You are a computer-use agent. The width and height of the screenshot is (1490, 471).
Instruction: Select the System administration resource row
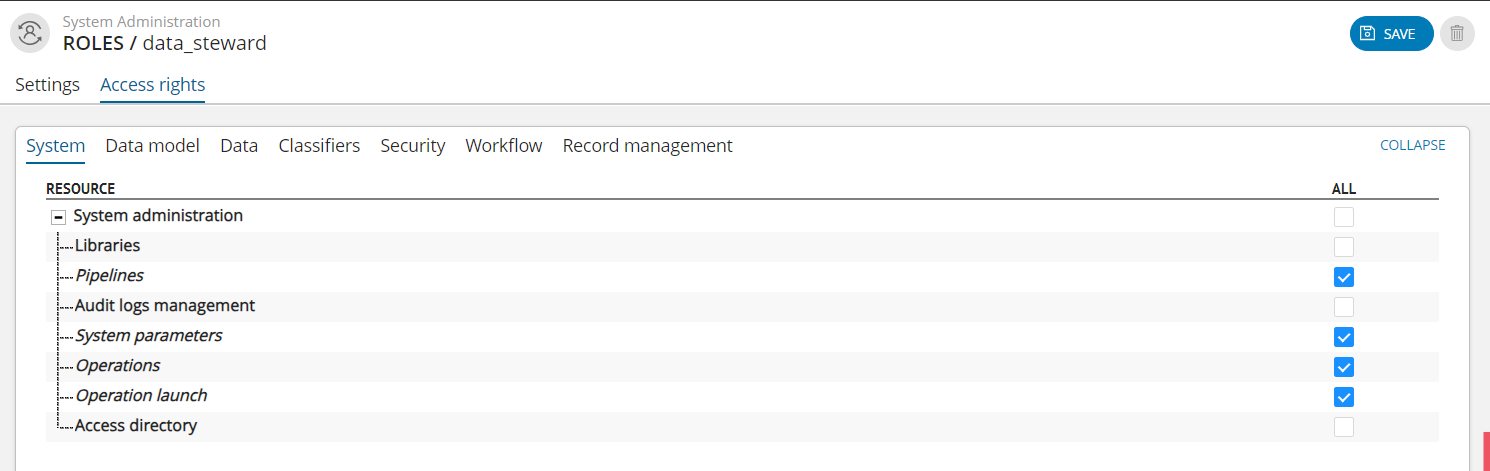click(x=742, y=216)
